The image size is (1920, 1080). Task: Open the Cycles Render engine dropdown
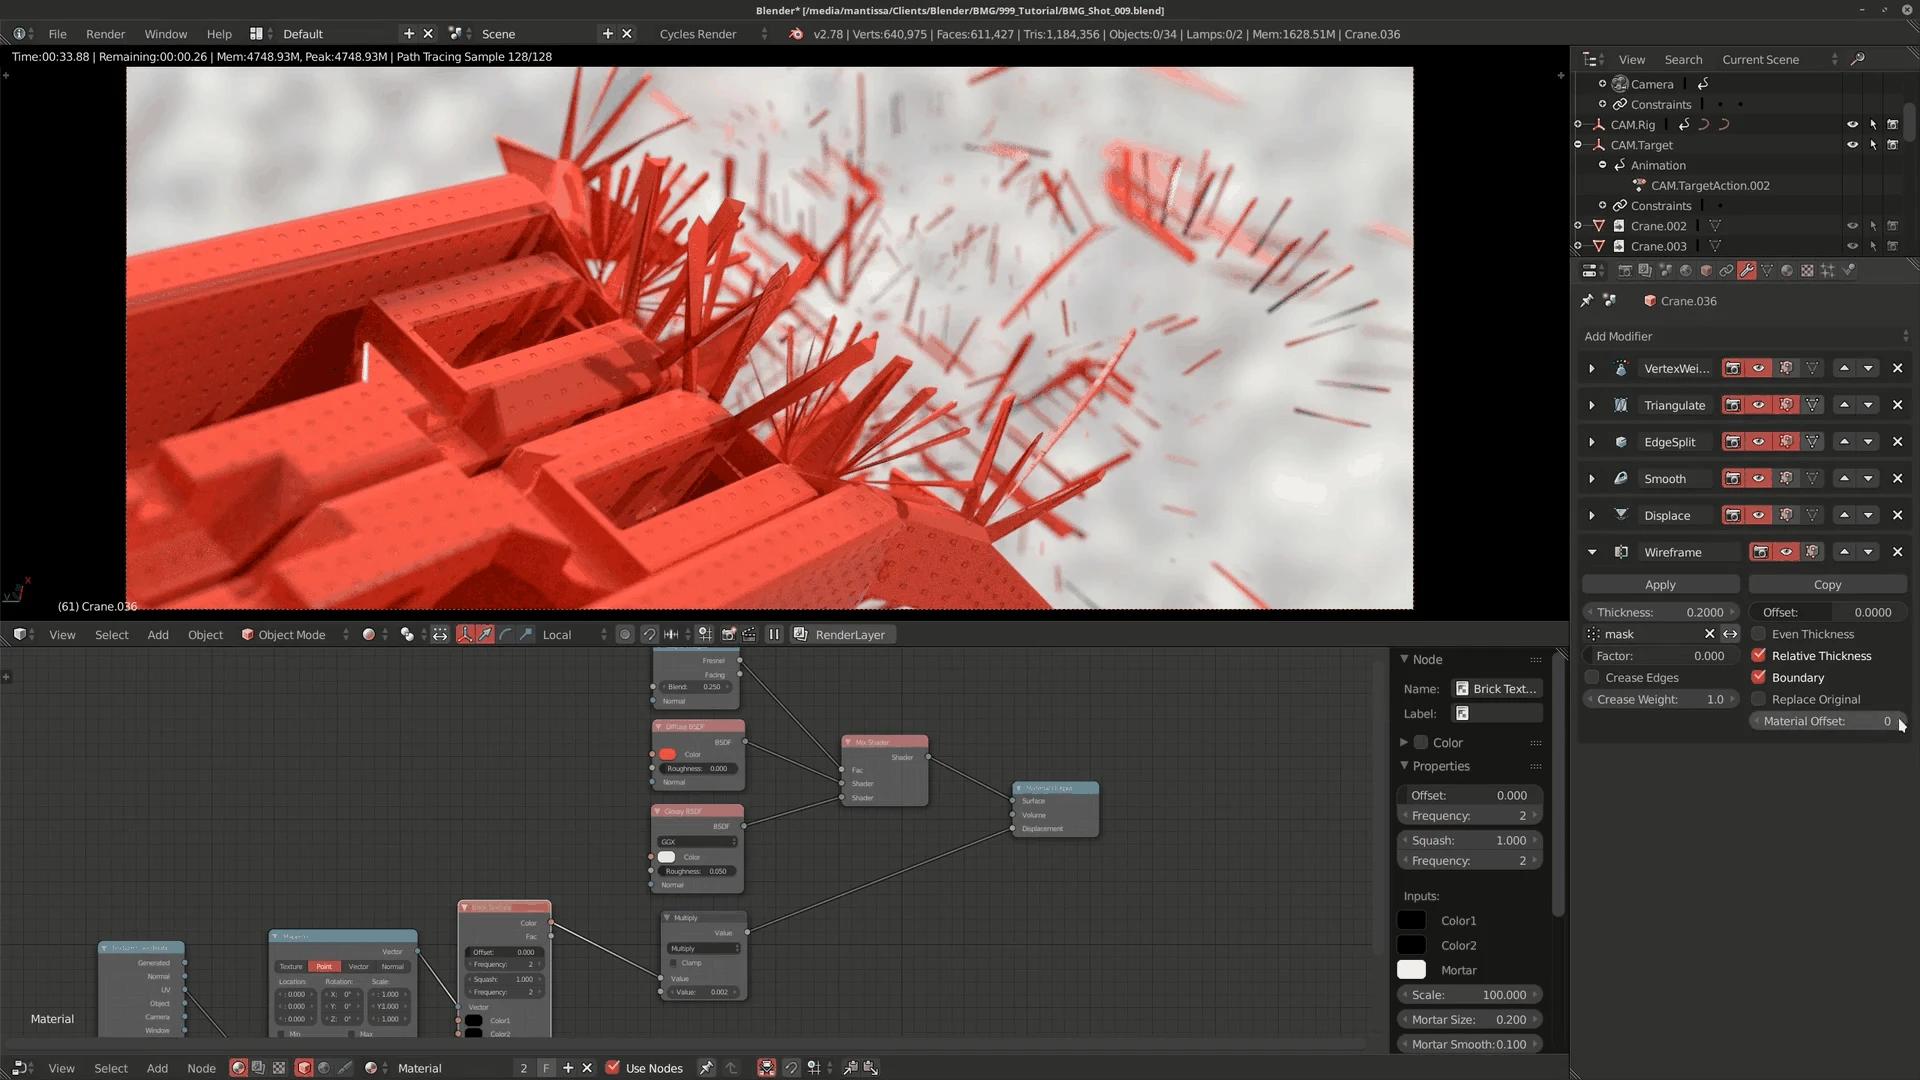point(713,34)
